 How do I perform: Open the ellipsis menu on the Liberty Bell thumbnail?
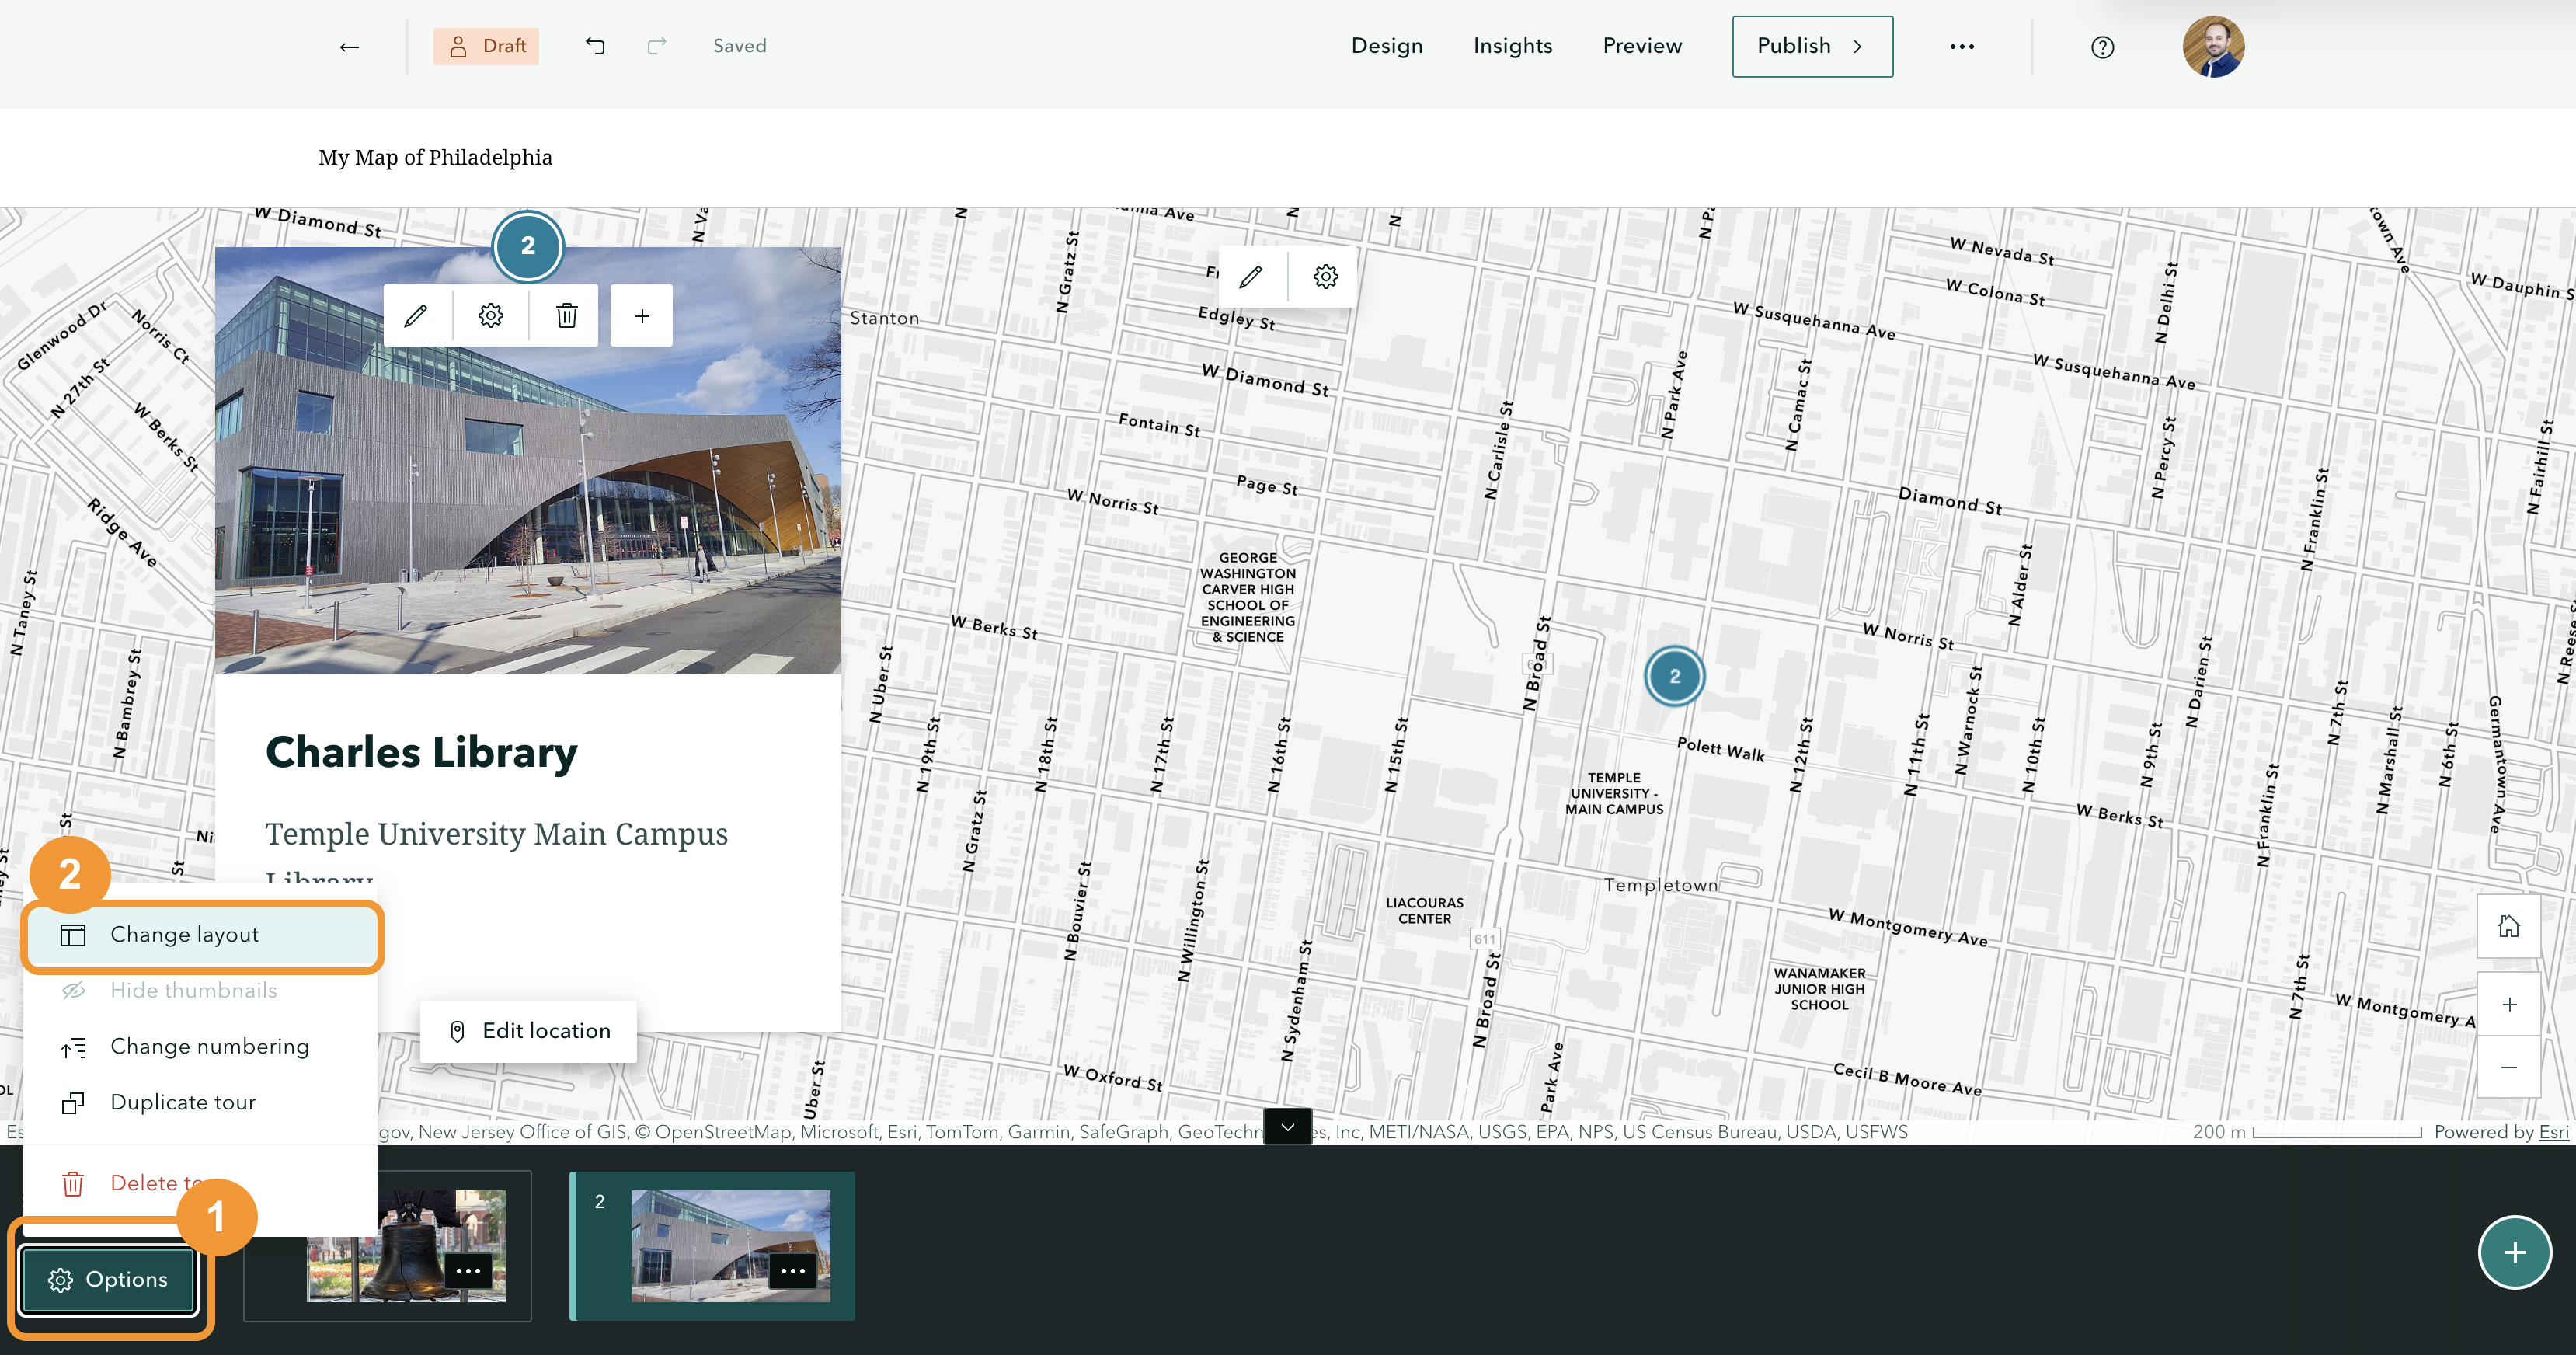pyautogui.click(x=468, y=1271)
